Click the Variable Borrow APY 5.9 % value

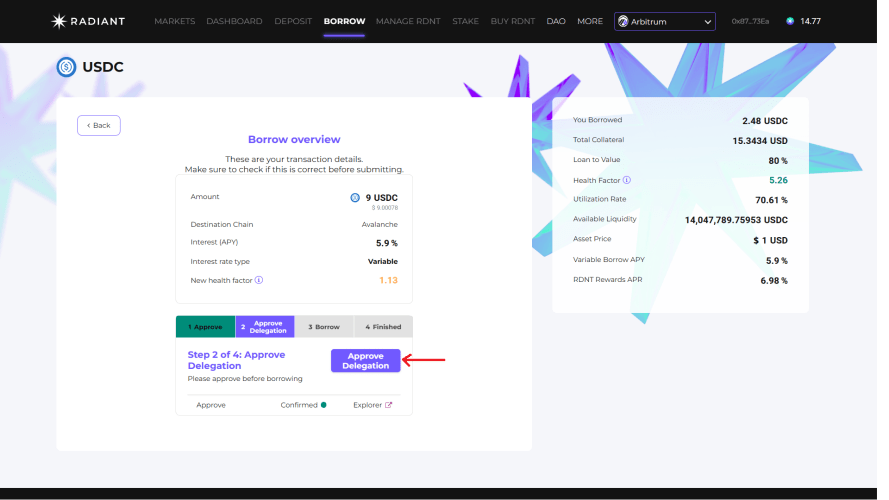pyautogui.click(x=777, y=261)
